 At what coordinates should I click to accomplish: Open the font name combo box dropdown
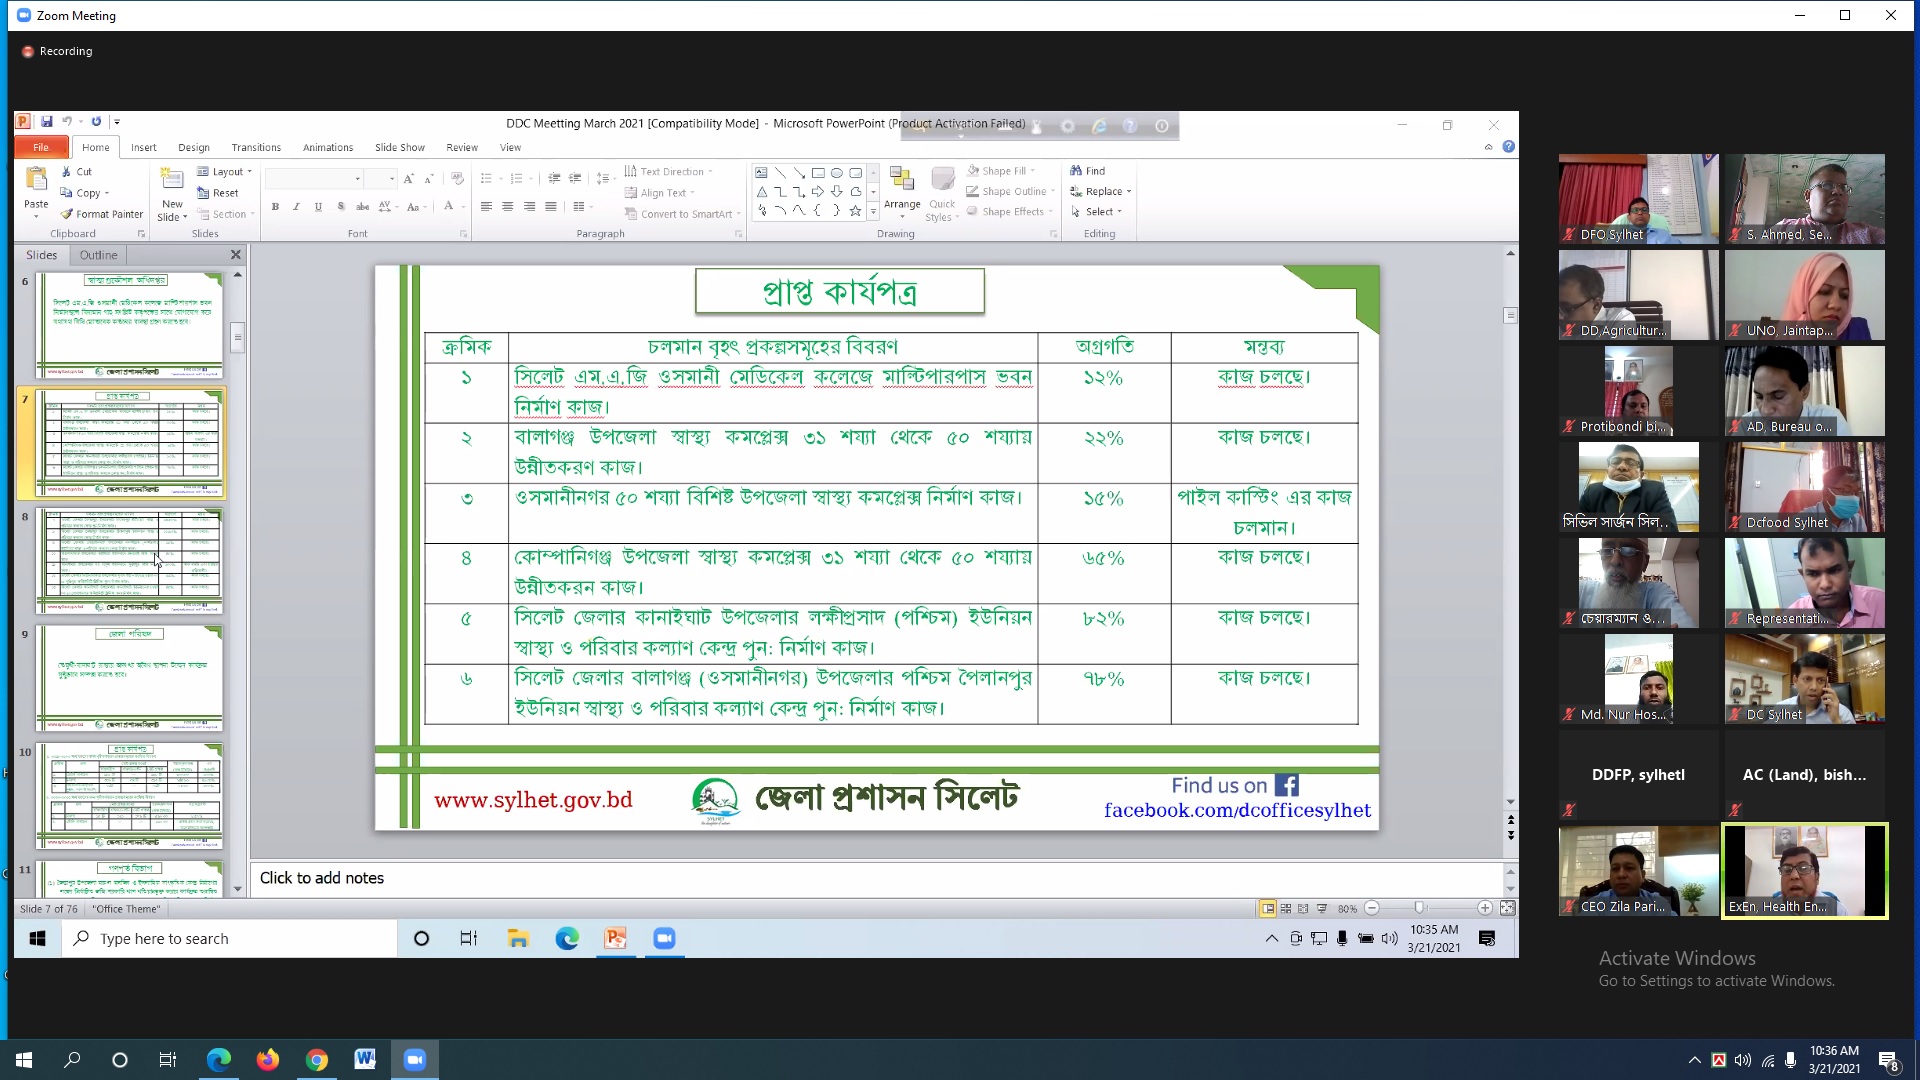357,179
